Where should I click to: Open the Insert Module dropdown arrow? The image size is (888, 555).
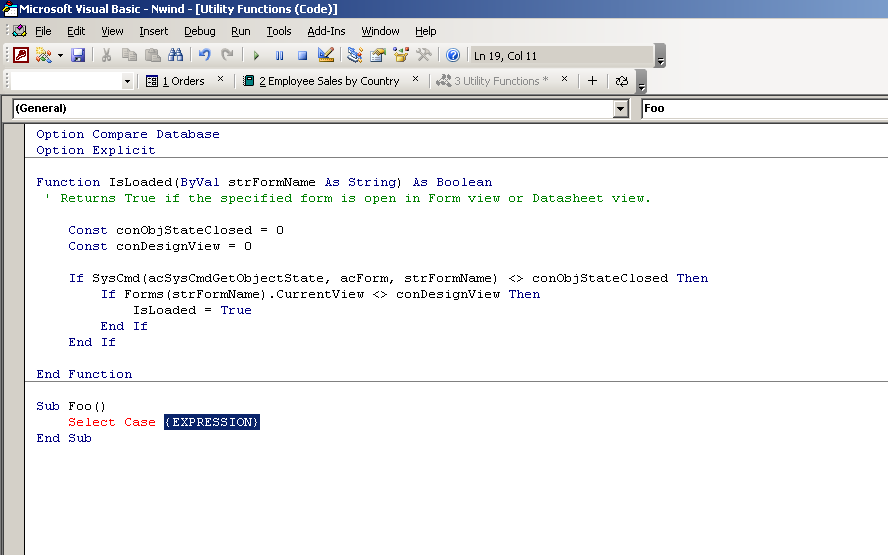click(x=60, y=56)
